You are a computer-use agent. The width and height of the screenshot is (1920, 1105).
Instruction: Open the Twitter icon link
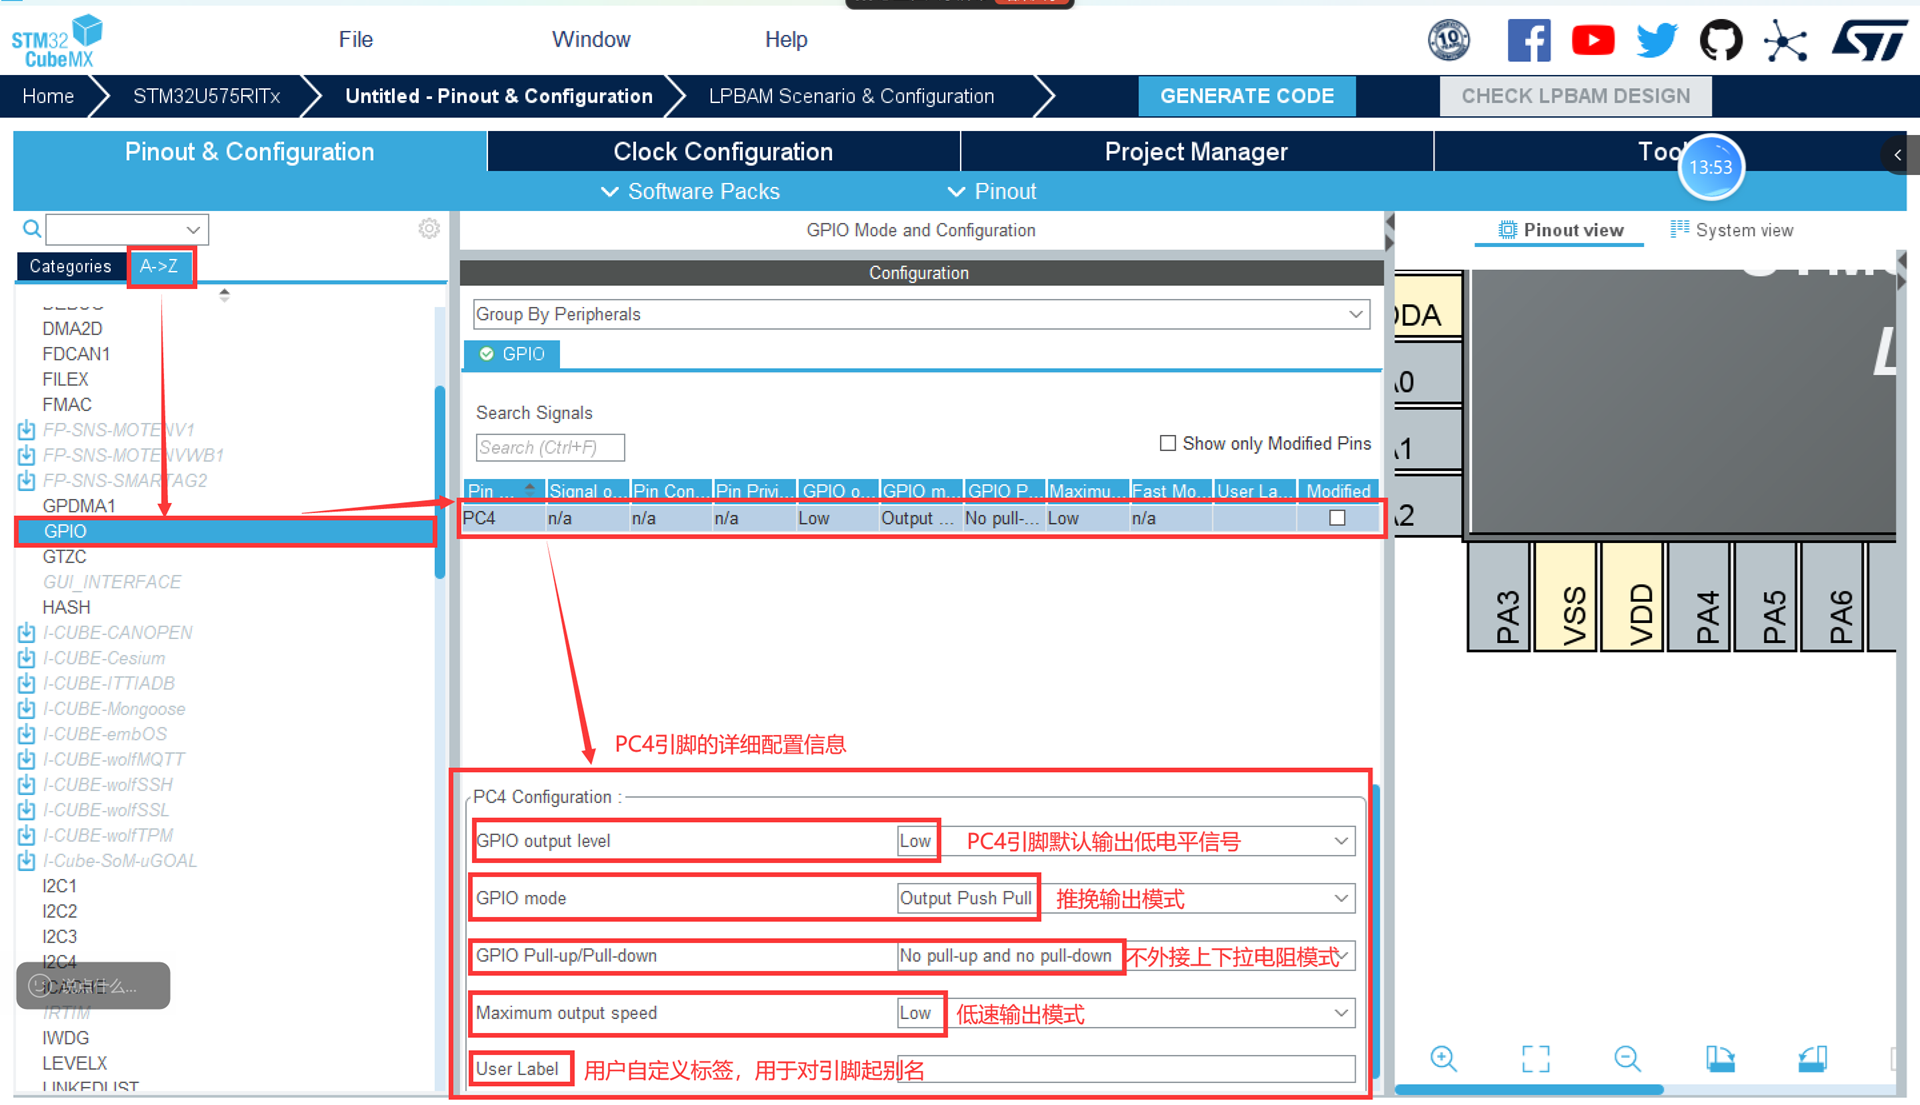coord(1656,41)
